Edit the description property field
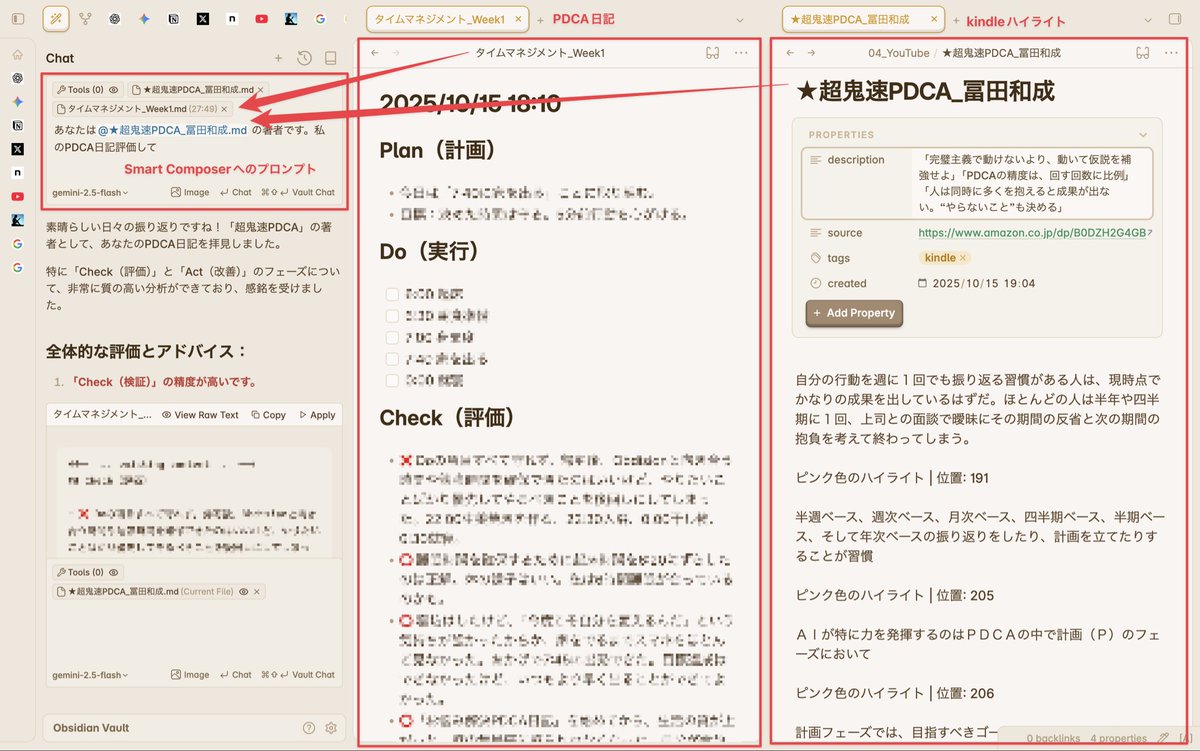This screenshot has height=751, width=1200. (1032, 183)
